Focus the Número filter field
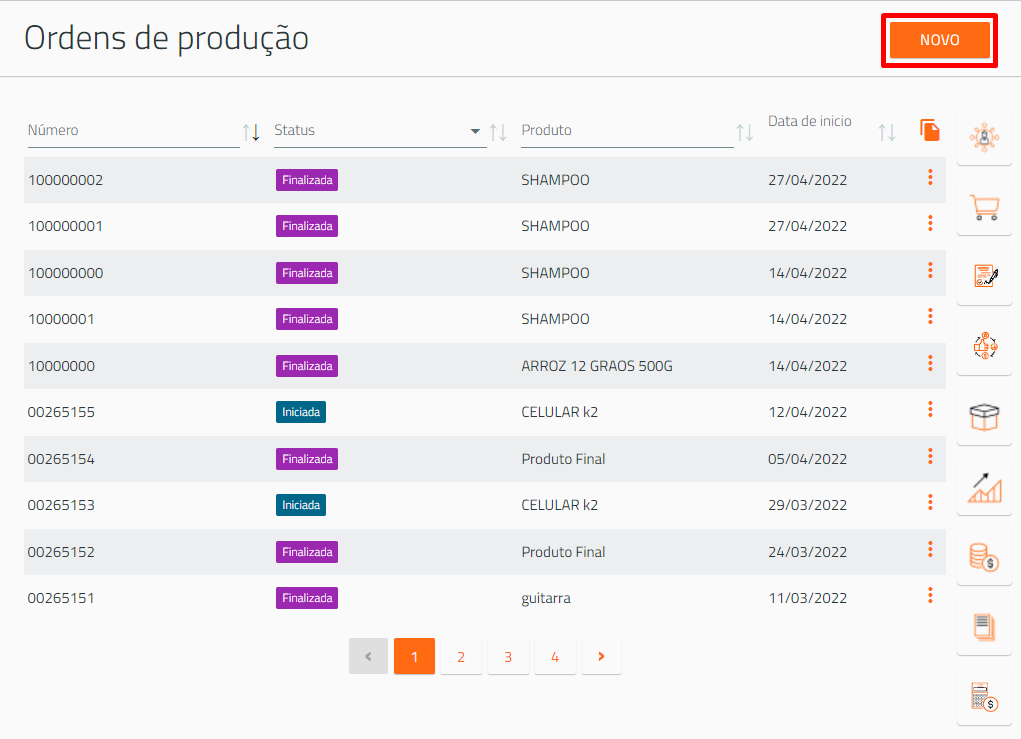The height and width of the screenshot is (739, 1021). tap(133, 132)
